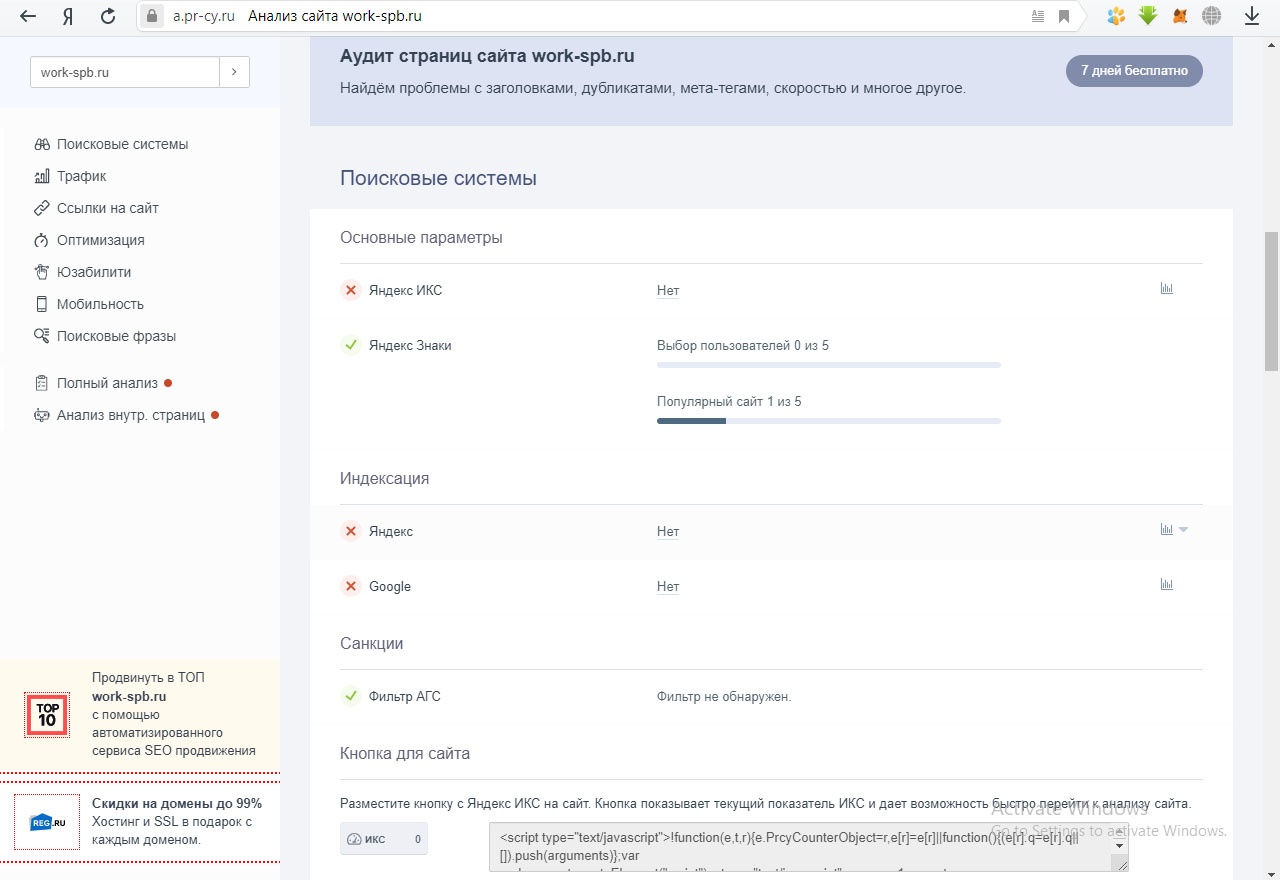Image resolution: width=1280 pixels, height=880 pixels.
Task: Reload the page
Action: (x=108, y=16)
